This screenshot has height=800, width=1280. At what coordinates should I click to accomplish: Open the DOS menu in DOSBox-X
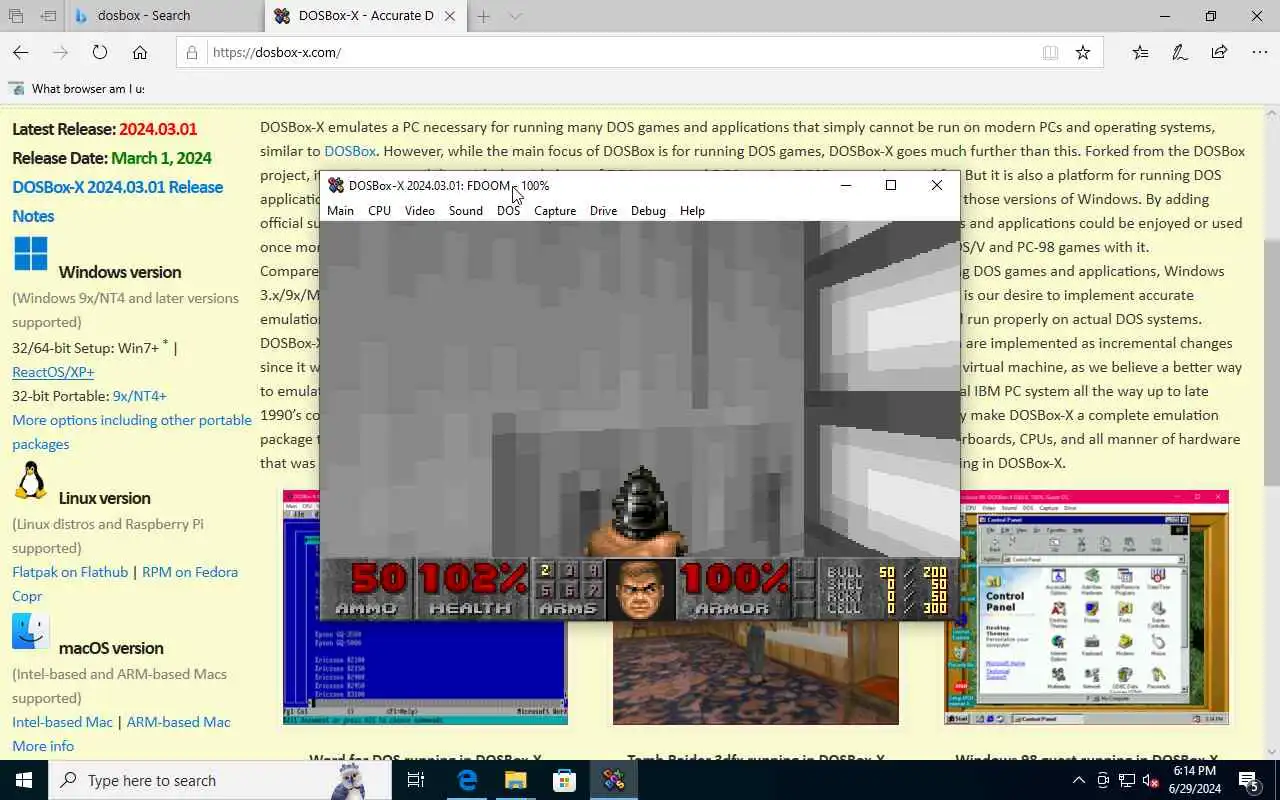tap(508, 211)
